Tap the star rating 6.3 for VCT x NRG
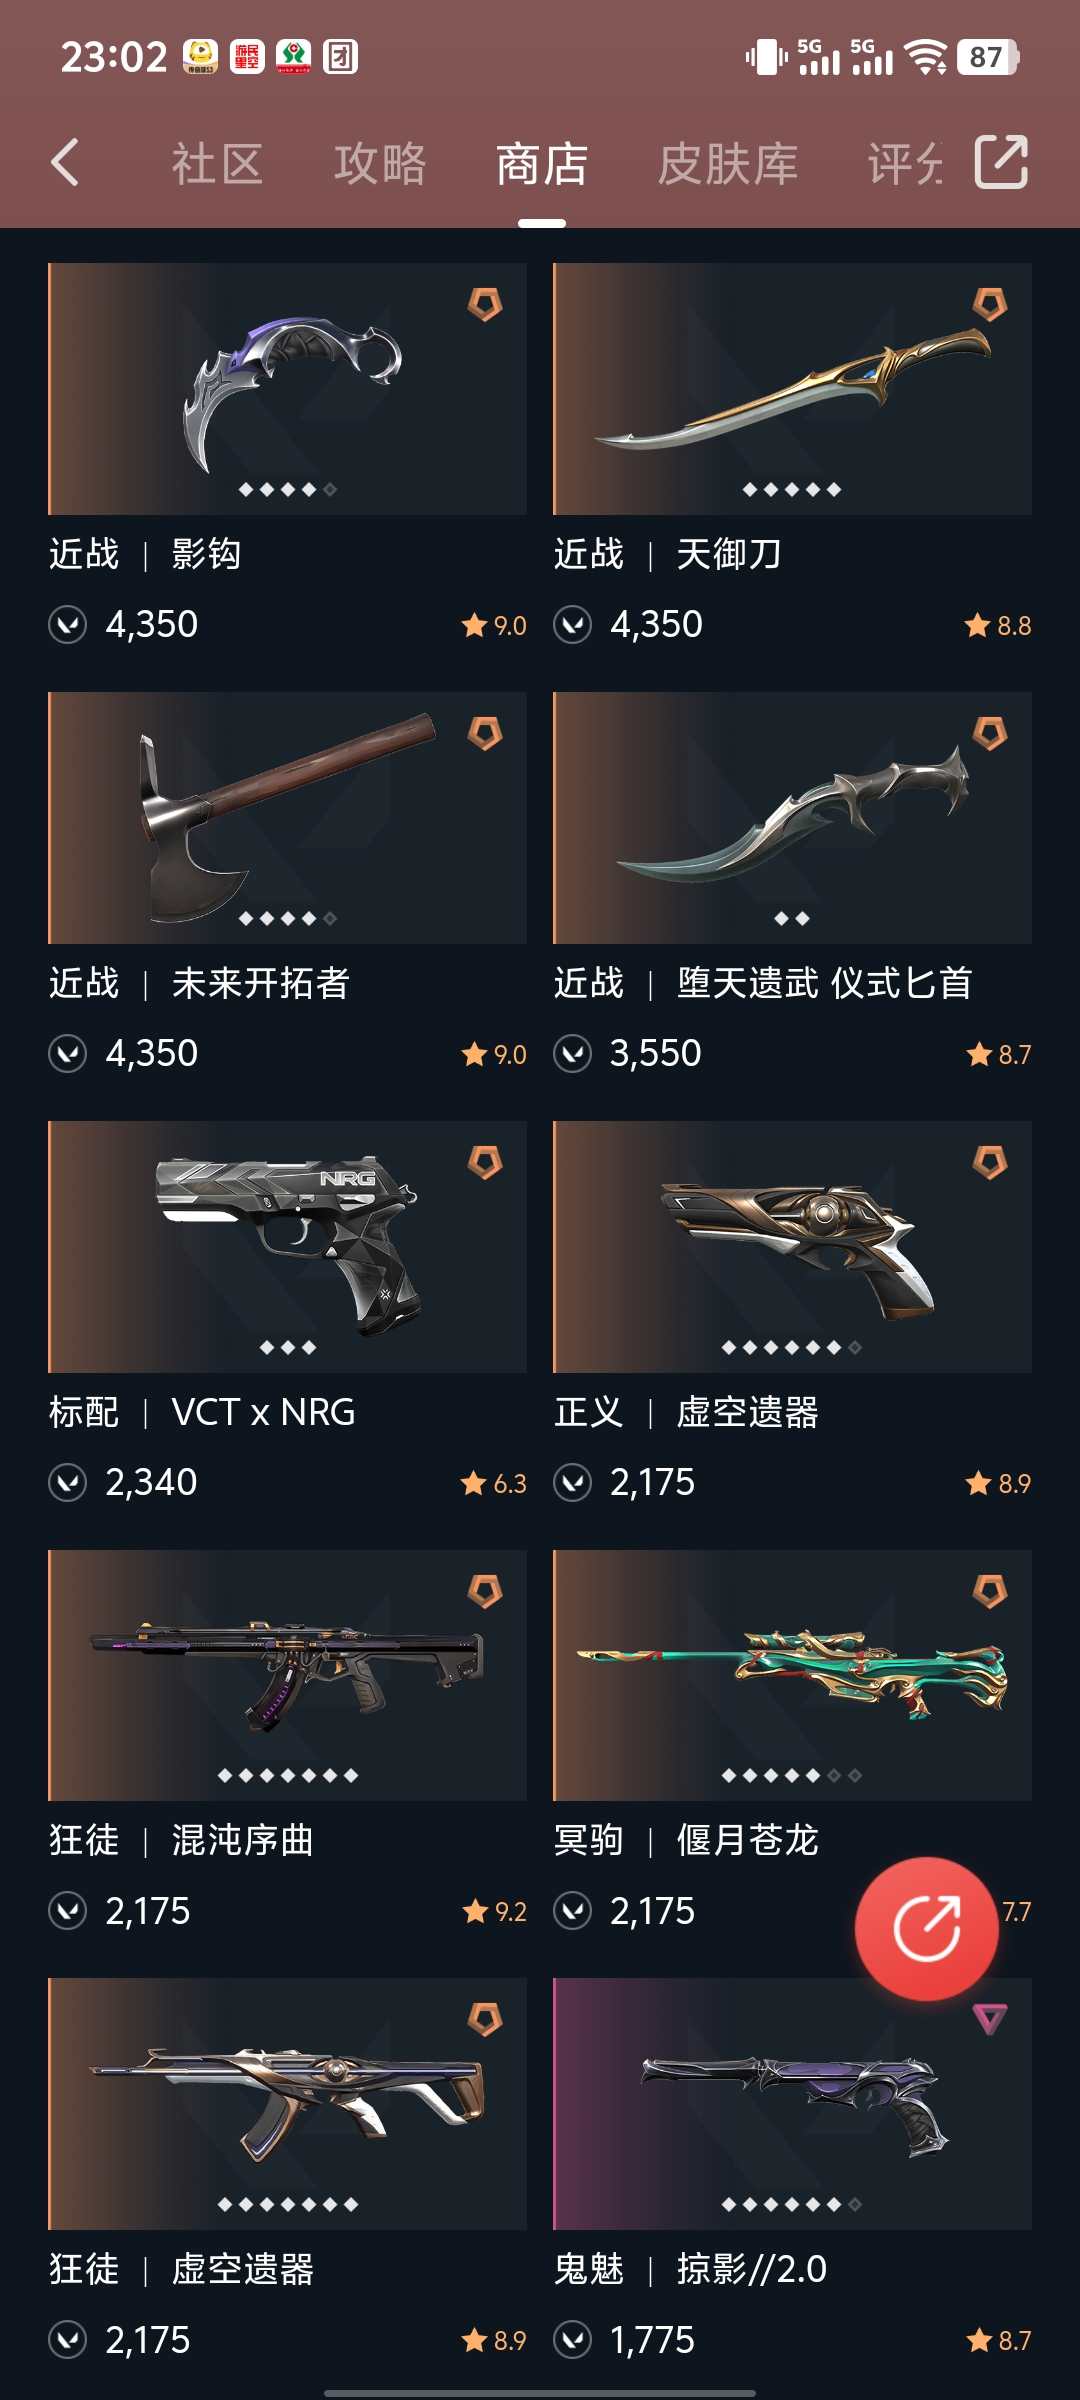This screenshot has width=1080, height=2400. [x=493, y=1483]
